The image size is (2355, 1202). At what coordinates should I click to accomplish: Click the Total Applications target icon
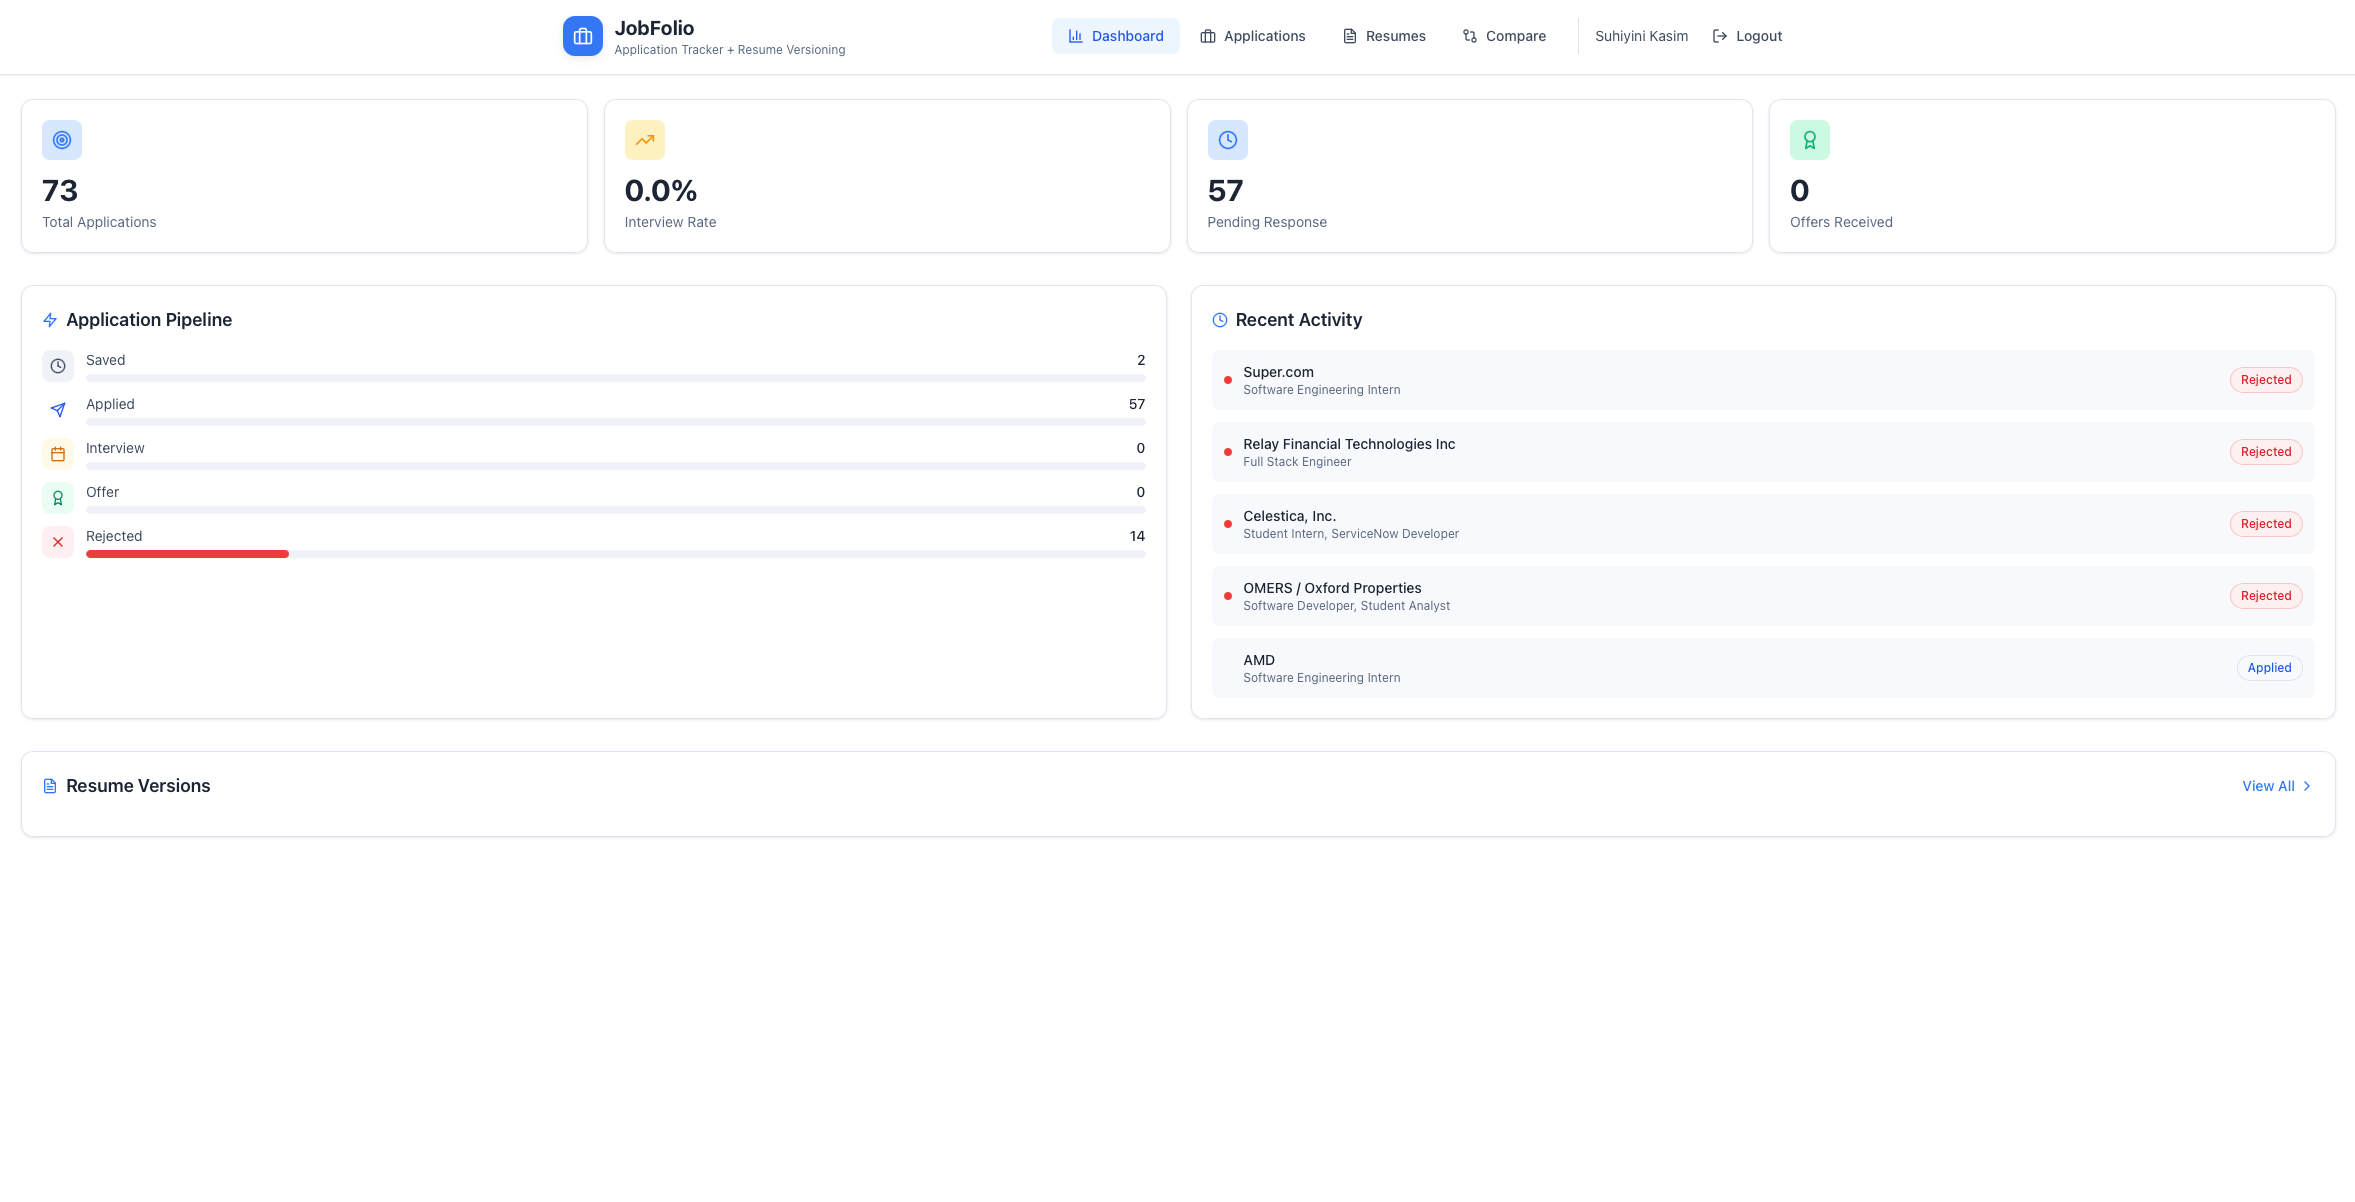(62, 140)
